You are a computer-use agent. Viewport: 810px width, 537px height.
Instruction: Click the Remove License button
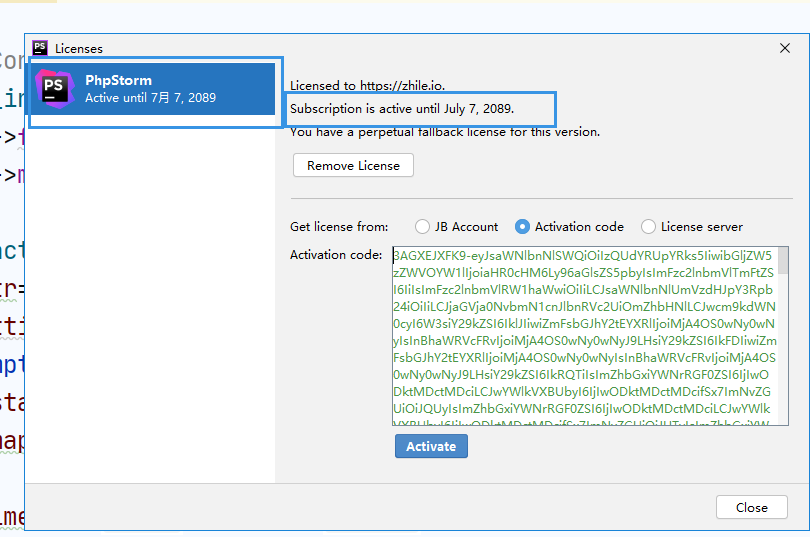353,165
